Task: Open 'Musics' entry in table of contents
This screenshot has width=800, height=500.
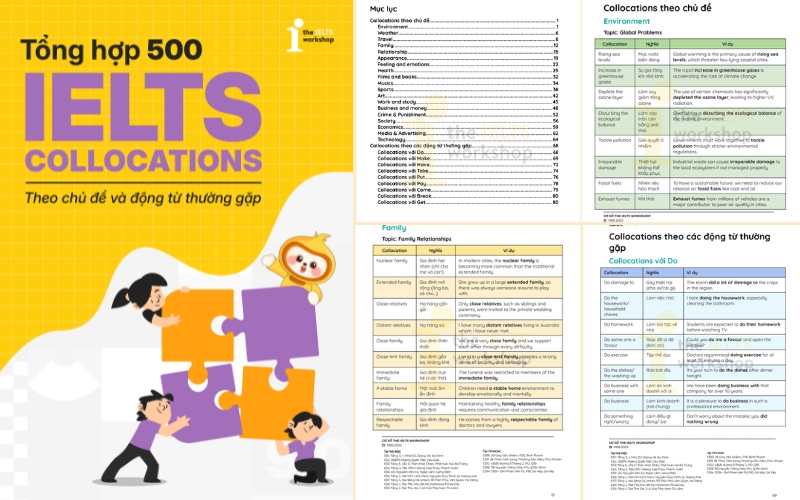Action: (468, 83)
